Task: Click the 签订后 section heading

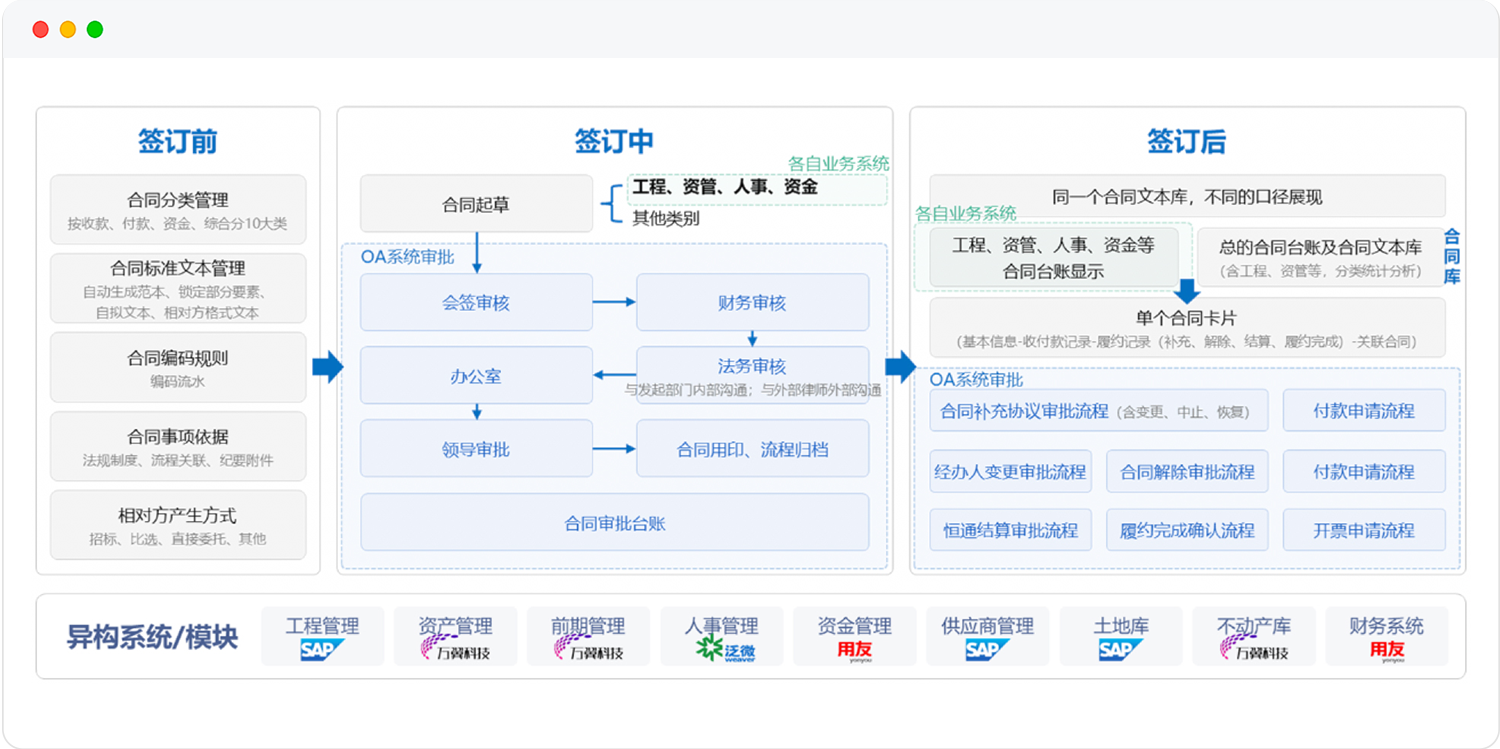Action: coord(1187,142)
